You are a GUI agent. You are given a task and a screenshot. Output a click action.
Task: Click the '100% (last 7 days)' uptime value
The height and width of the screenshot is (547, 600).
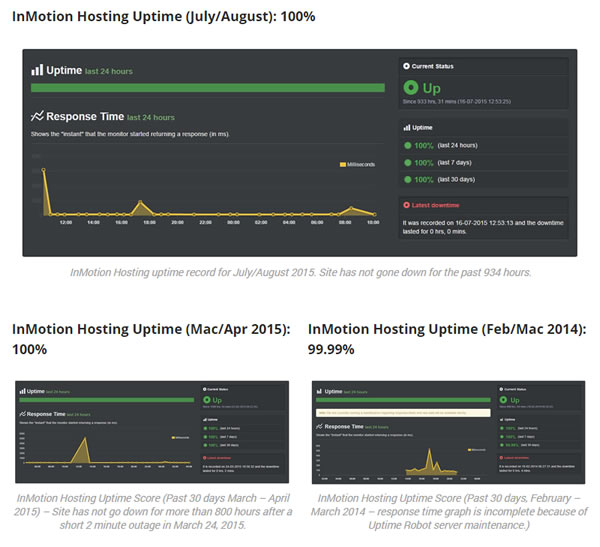443,163
